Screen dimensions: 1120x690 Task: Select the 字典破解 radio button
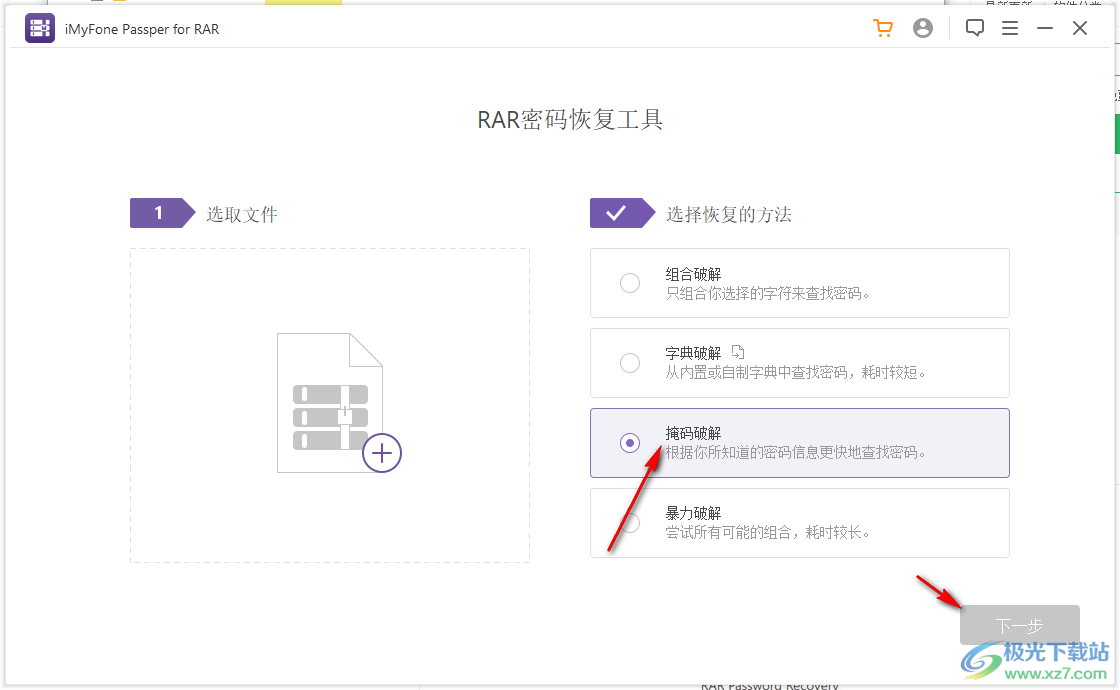click(x=629, y=363)
